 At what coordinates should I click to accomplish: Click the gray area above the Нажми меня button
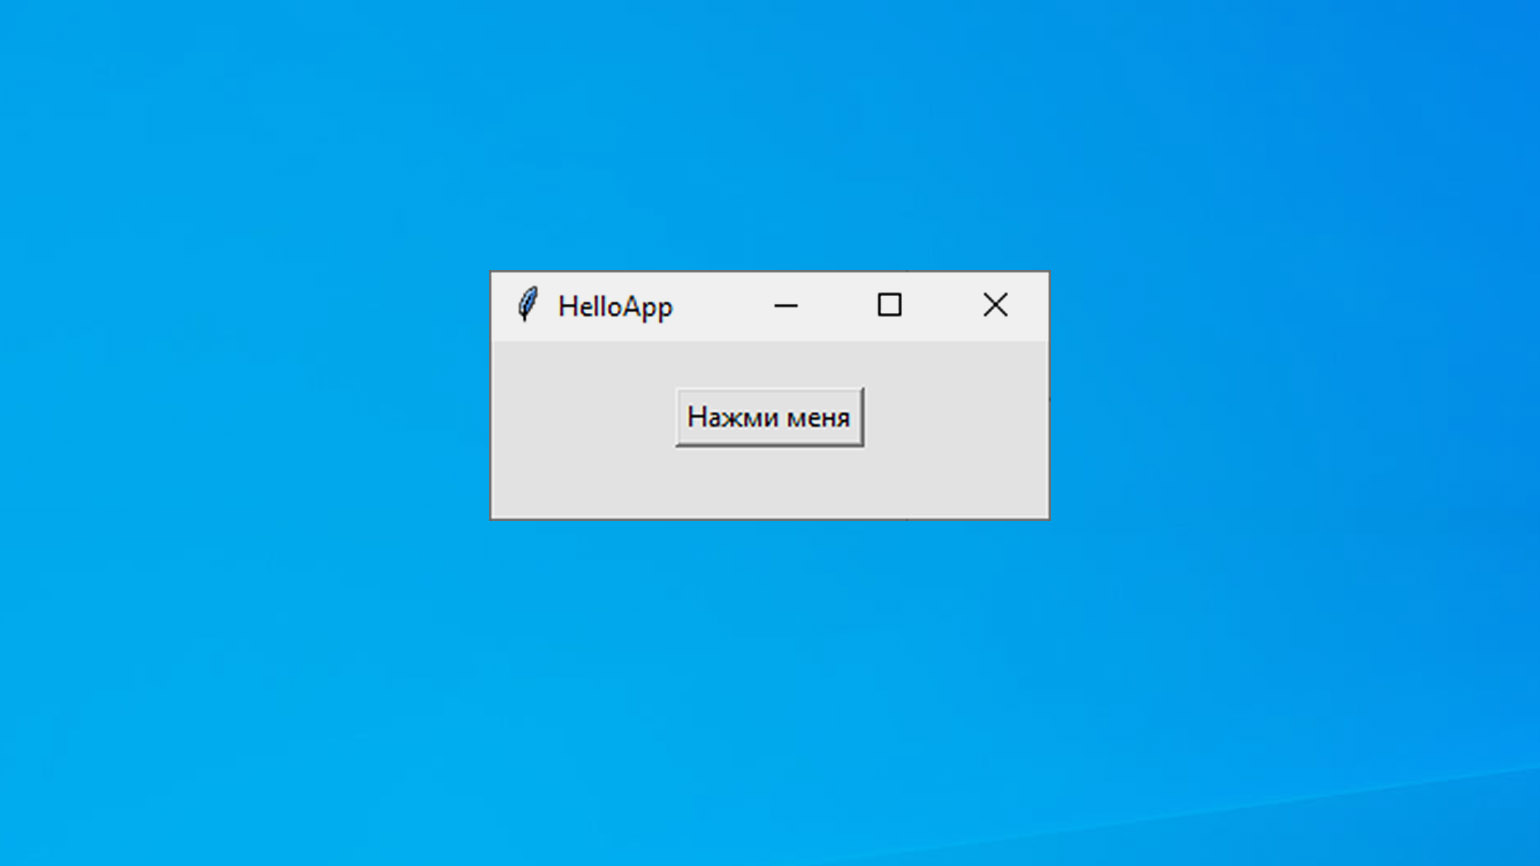769,364
